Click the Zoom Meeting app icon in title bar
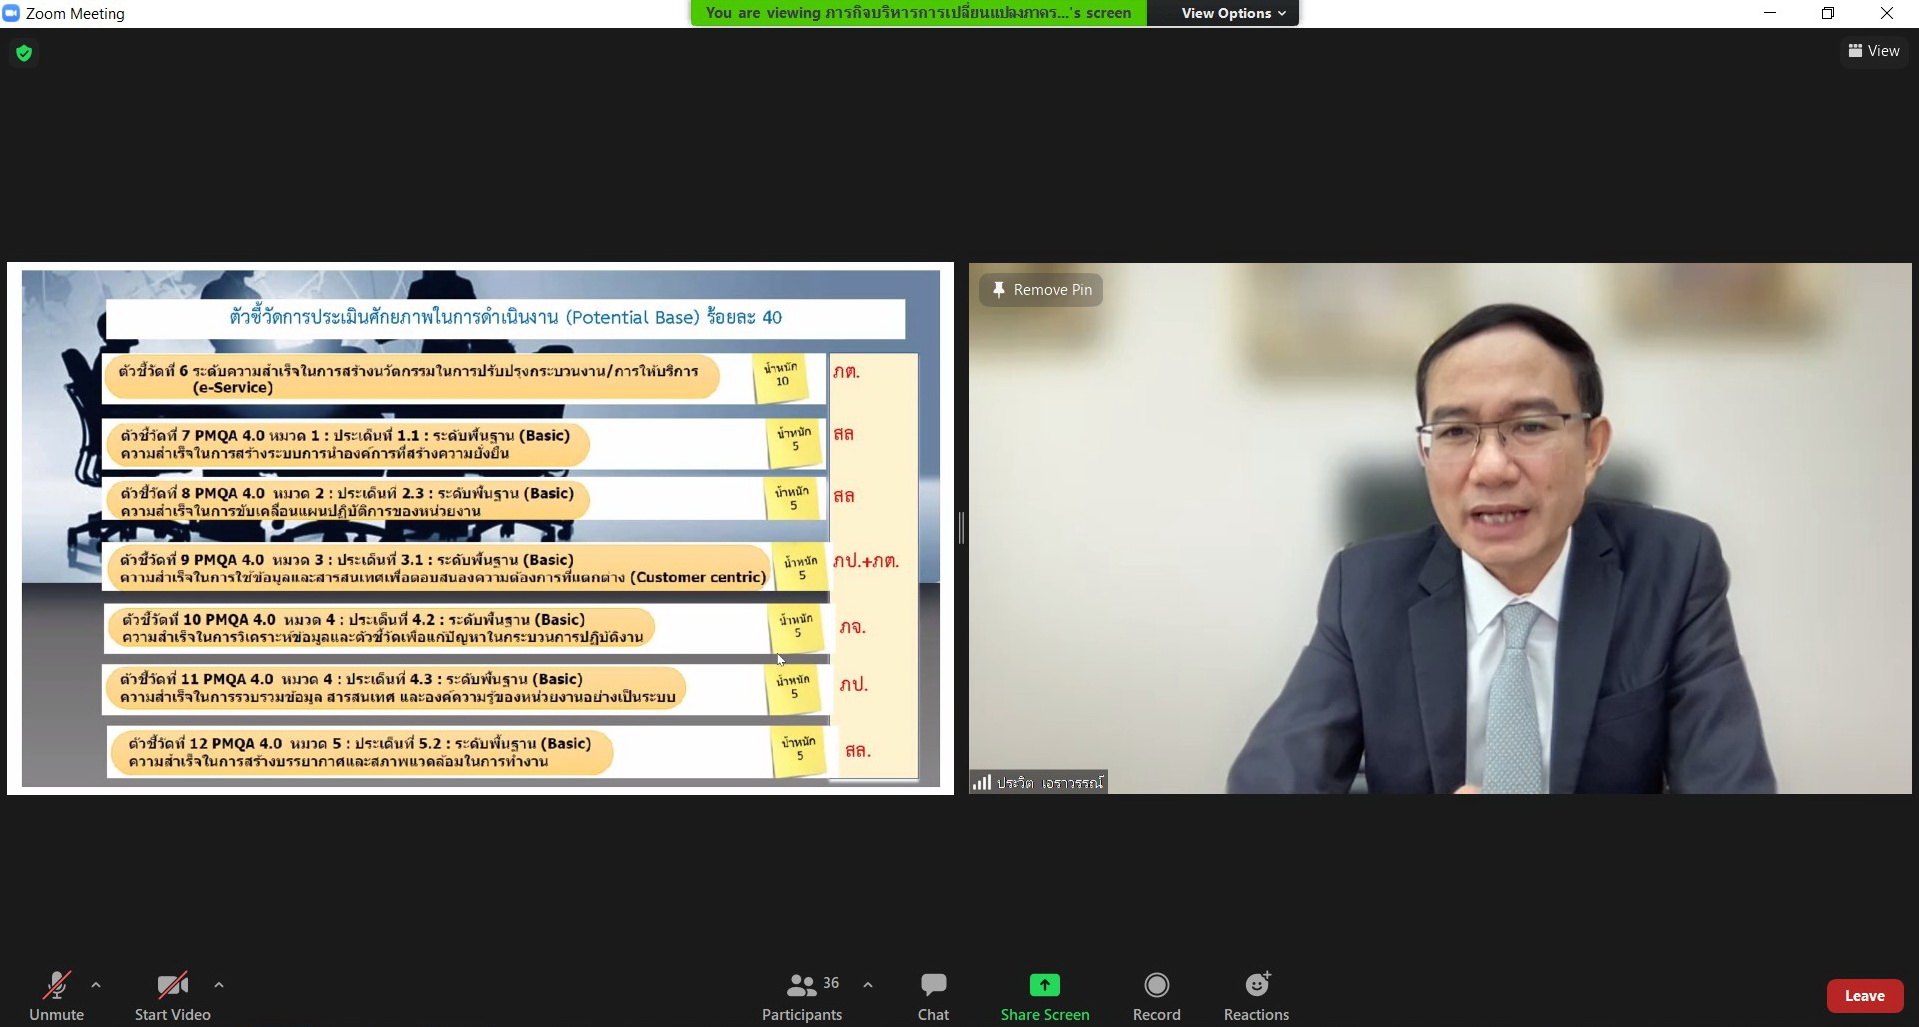Screen dimensions: 1919x1027 tap(11, 13)
